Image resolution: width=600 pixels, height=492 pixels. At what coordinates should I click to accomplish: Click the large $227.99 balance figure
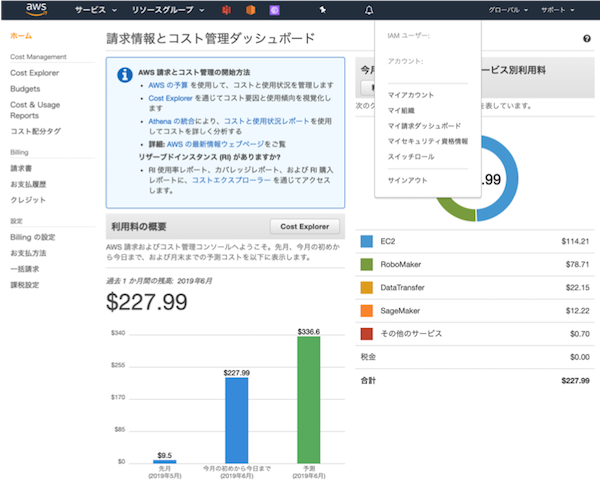click(147, 302)
